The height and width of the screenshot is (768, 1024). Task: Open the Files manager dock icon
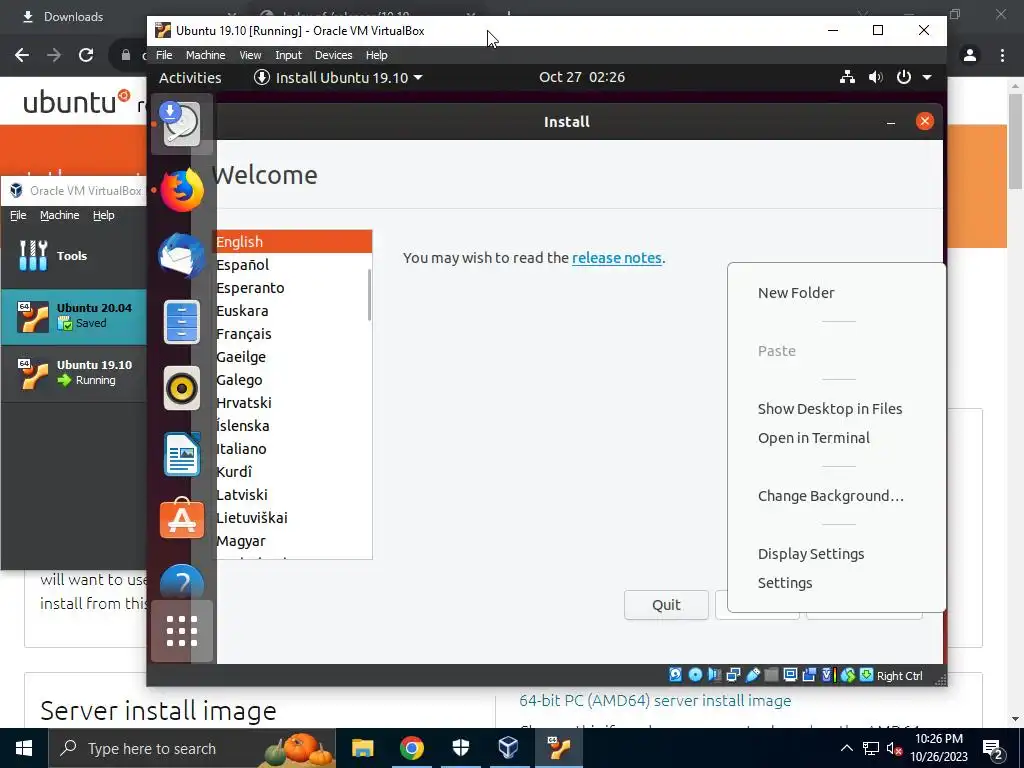tap(182, 322)
